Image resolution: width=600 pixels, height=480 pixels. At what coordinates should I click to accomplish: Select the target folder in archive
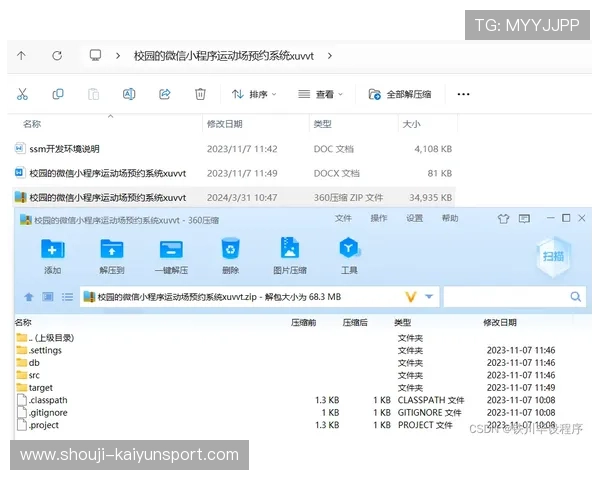35,388
